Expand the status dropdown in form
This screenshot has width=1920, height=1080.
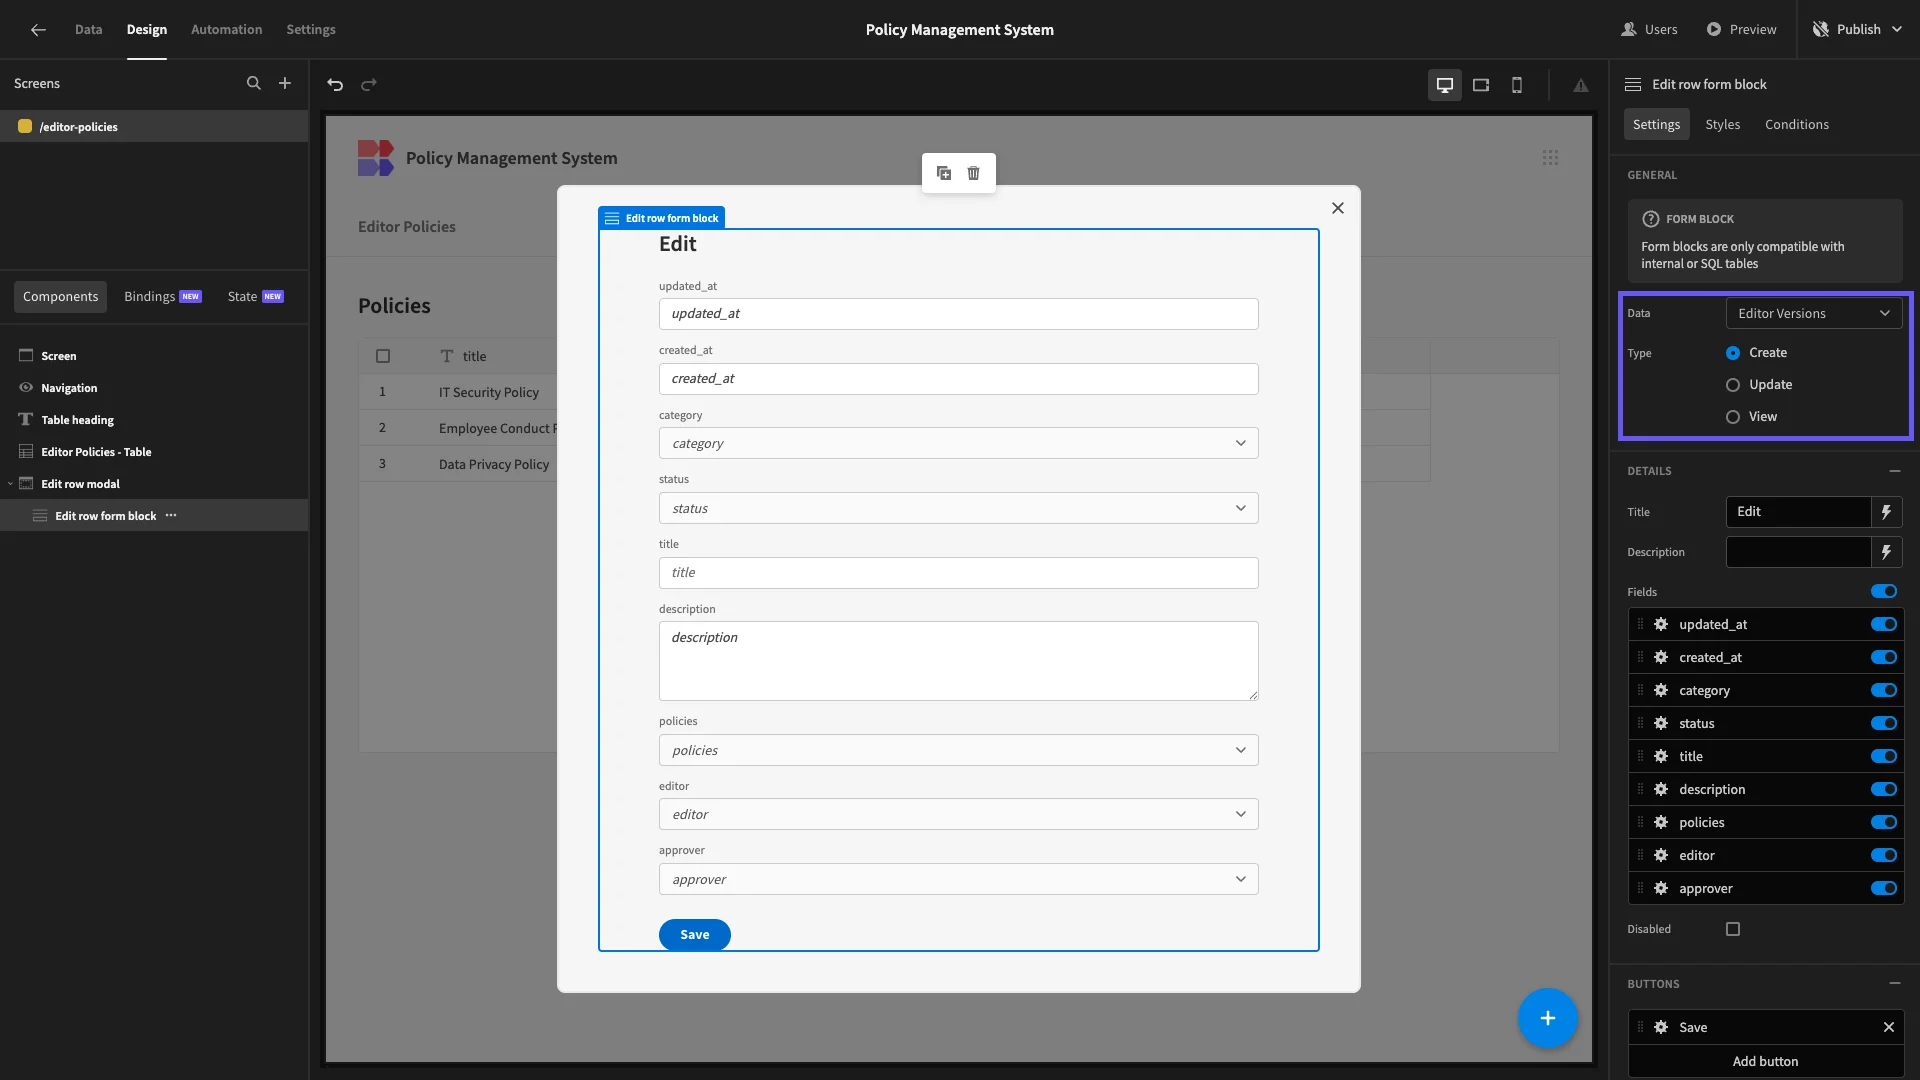(x=958, y=509)
